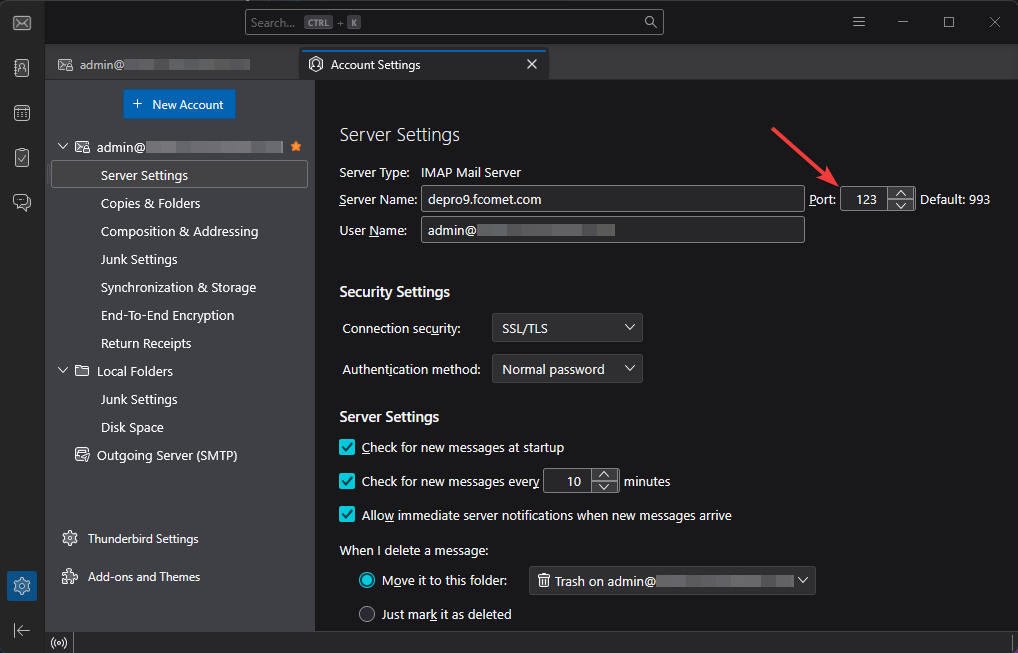The width and height of the screenshot is (1018, 653).
Task: Collapse the Local Folders tree
Action: click(x=63, y=371)
